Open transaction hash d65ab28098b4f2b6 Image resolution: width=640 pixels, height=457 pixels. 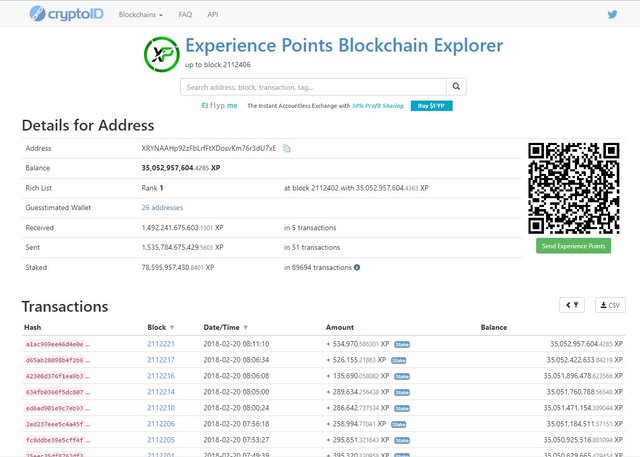coord(55,360)
